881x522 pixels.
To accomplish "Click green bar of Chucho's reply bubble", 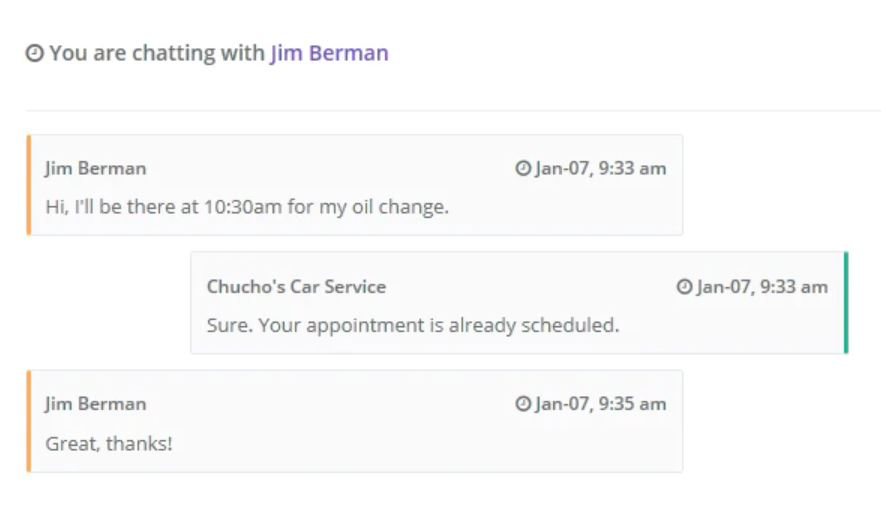I will click(x=846, y=303).
